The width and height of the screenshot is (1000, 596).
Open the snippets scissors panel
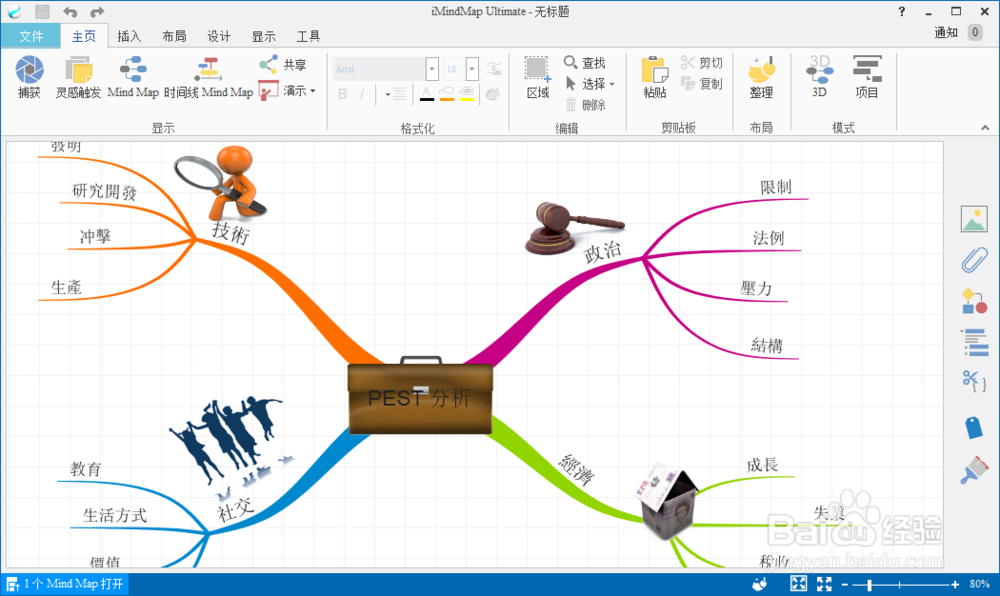coord(974,382)
